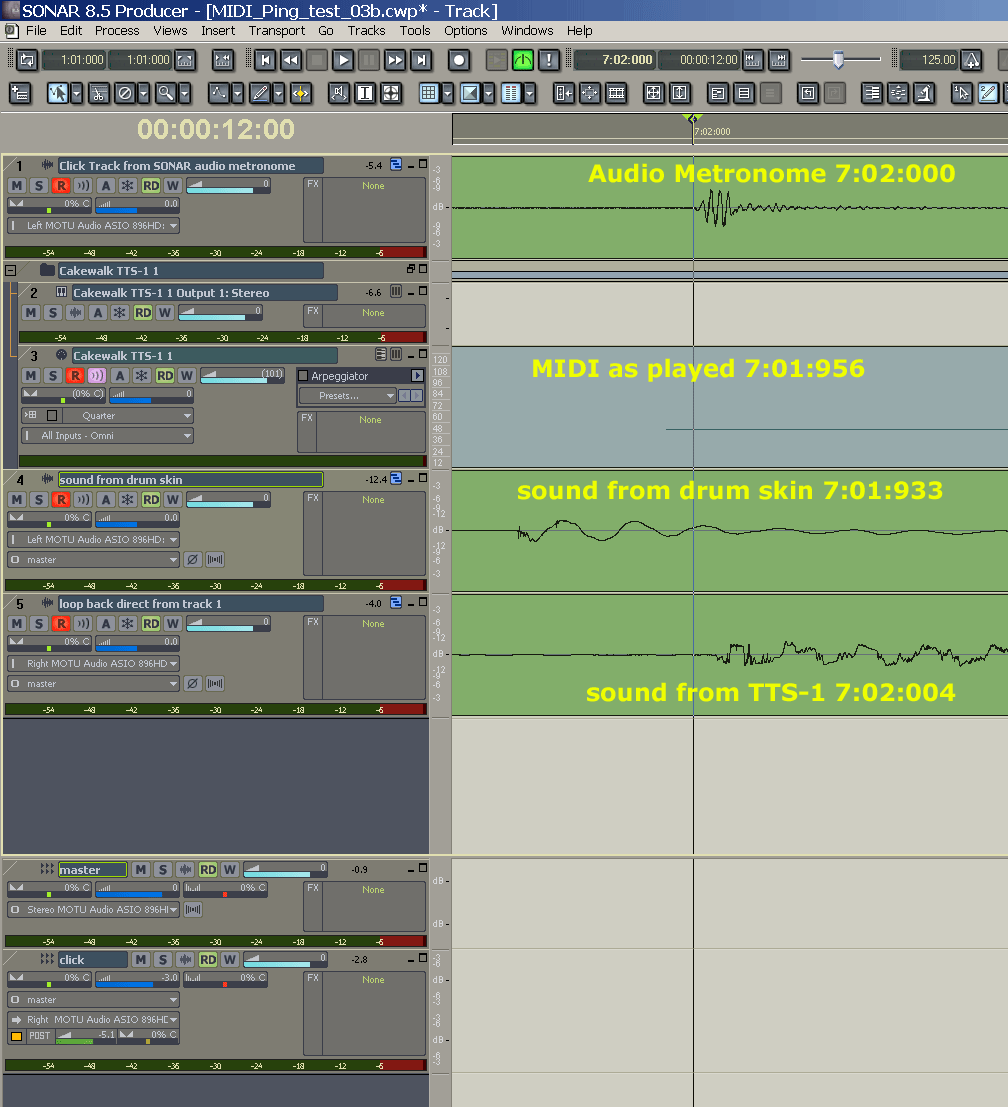Click the Rewind button in transport
The height and width of the screenshot is (1107, 1008).
(291, 60)
